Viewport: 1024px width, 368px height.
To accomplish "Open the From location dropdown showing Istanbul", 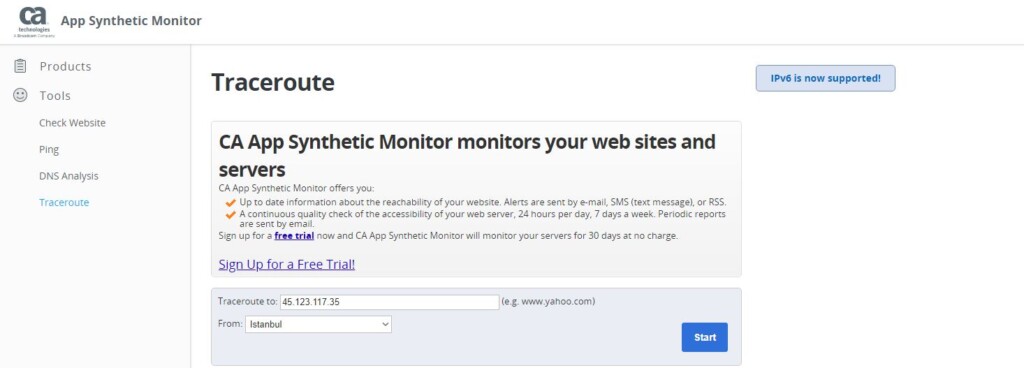I will (x=318, y=324).
